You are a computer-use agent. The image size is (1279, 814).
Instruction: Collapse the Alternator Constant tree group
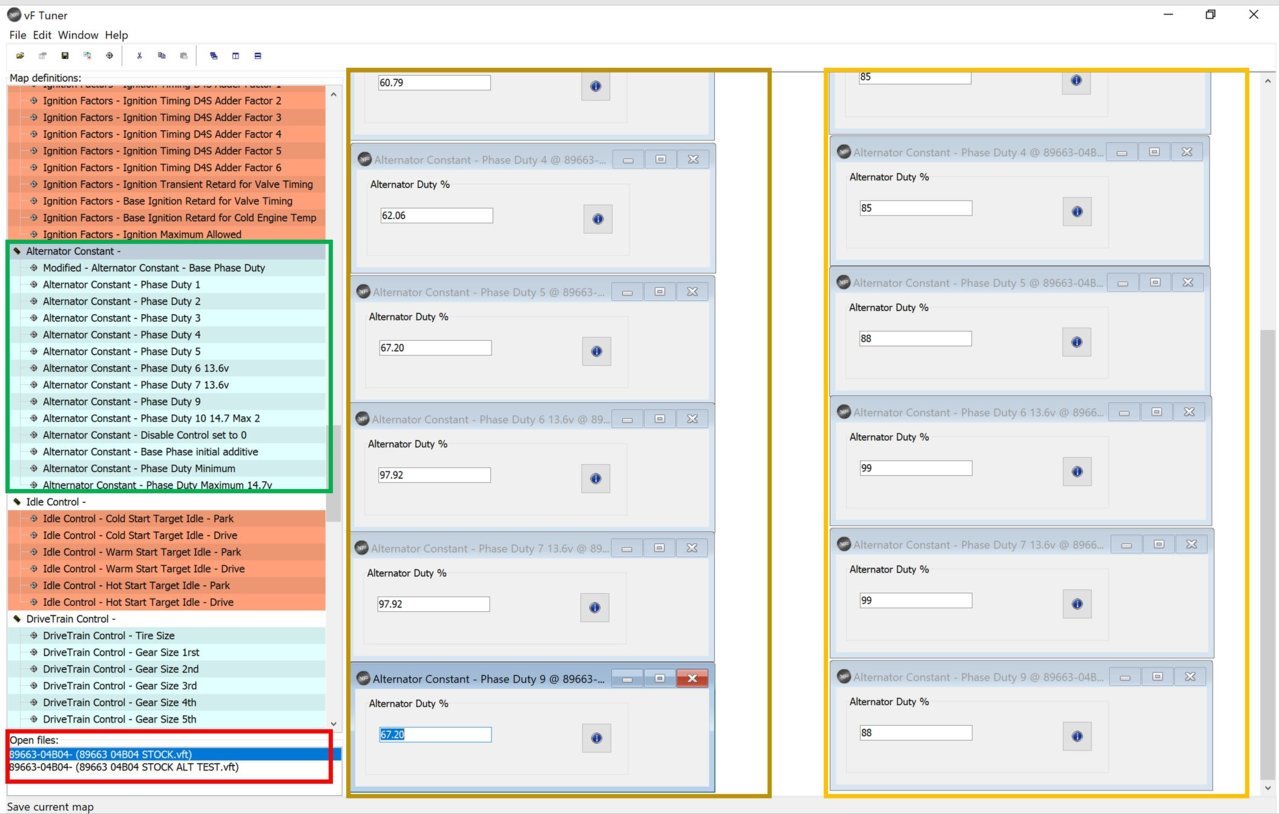(17, 252)
